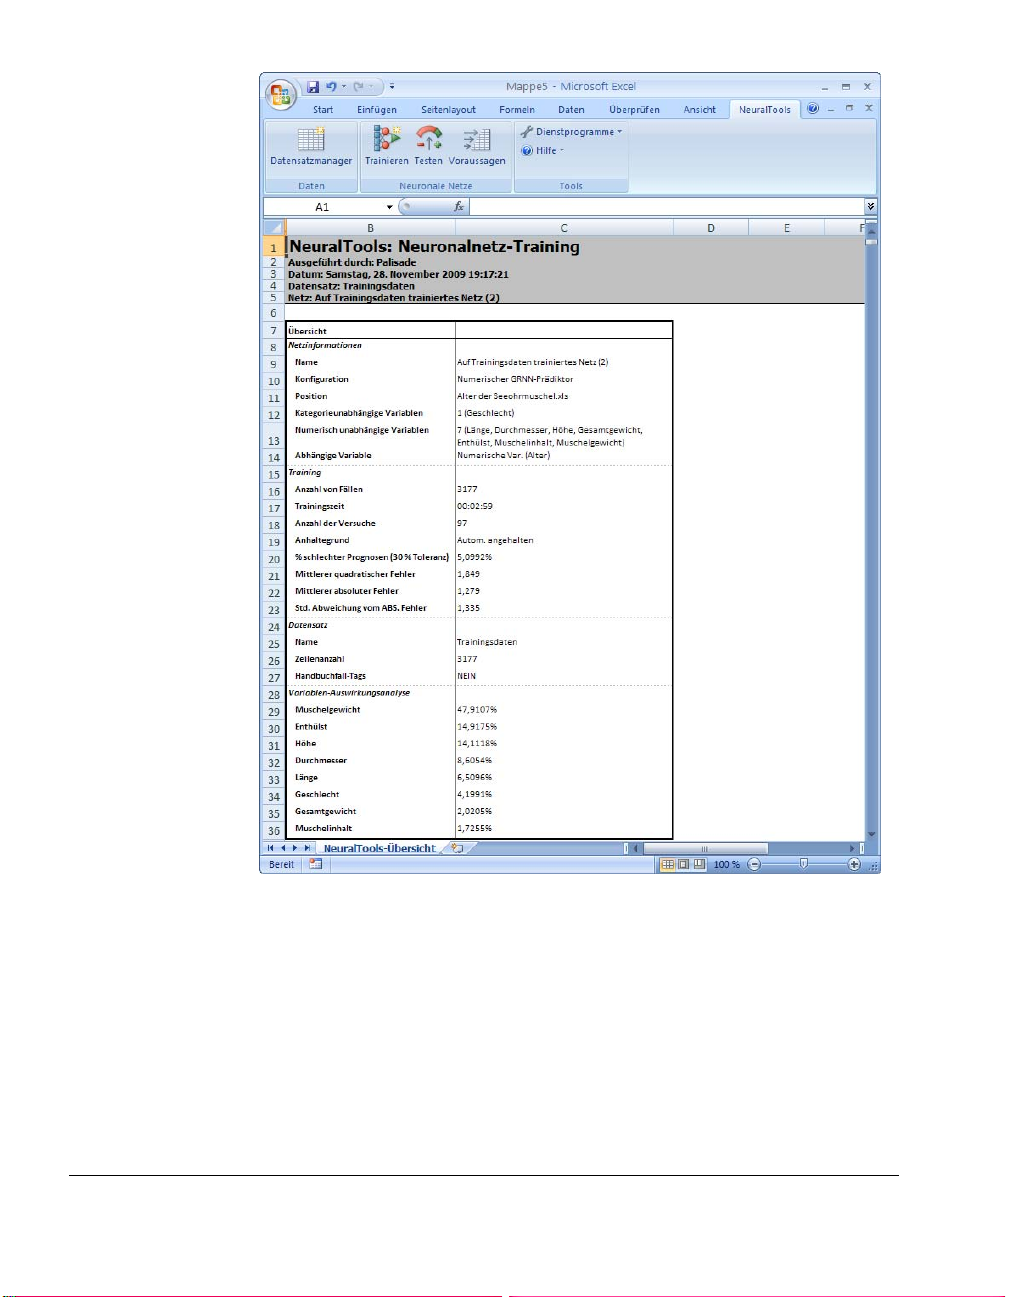Save the workbook via quick access toolbar

[x=313, y=87]
